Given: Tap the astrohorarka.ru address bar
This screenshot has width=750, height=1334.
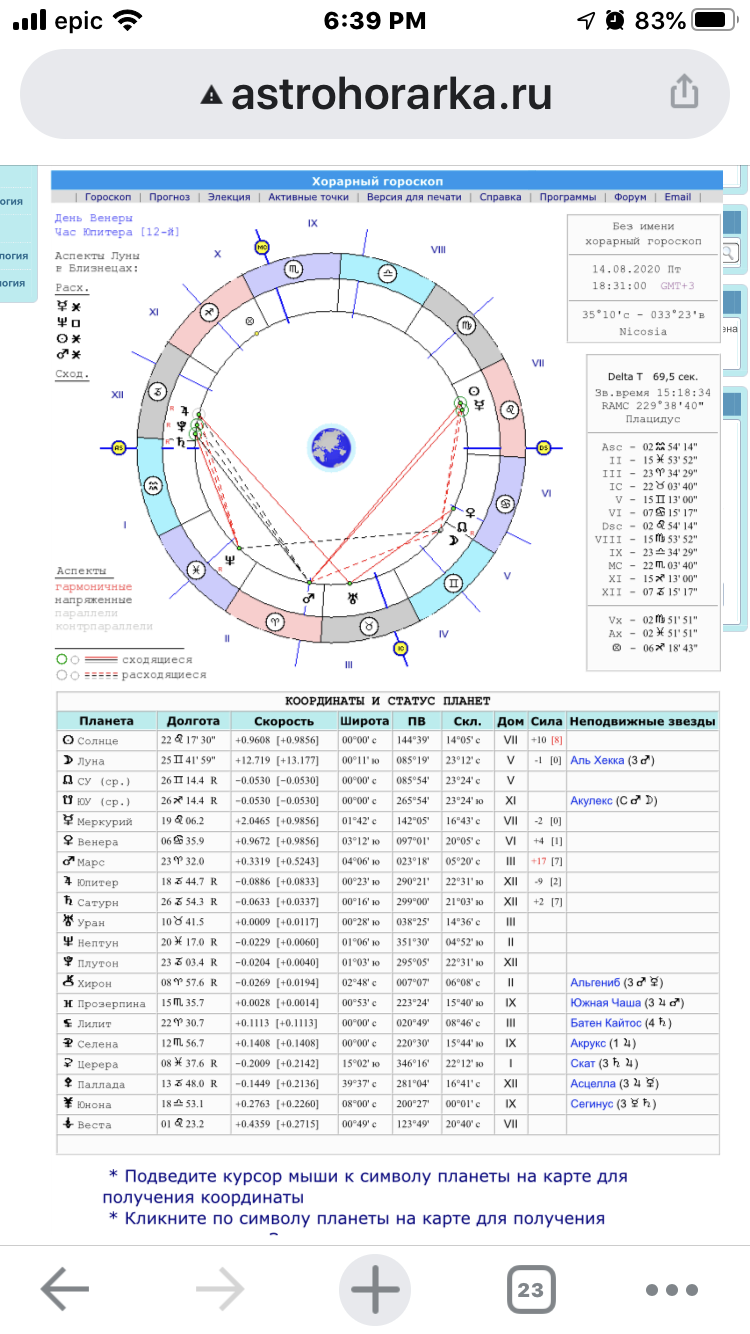Looking at the screenshot, I should (375, 94).
